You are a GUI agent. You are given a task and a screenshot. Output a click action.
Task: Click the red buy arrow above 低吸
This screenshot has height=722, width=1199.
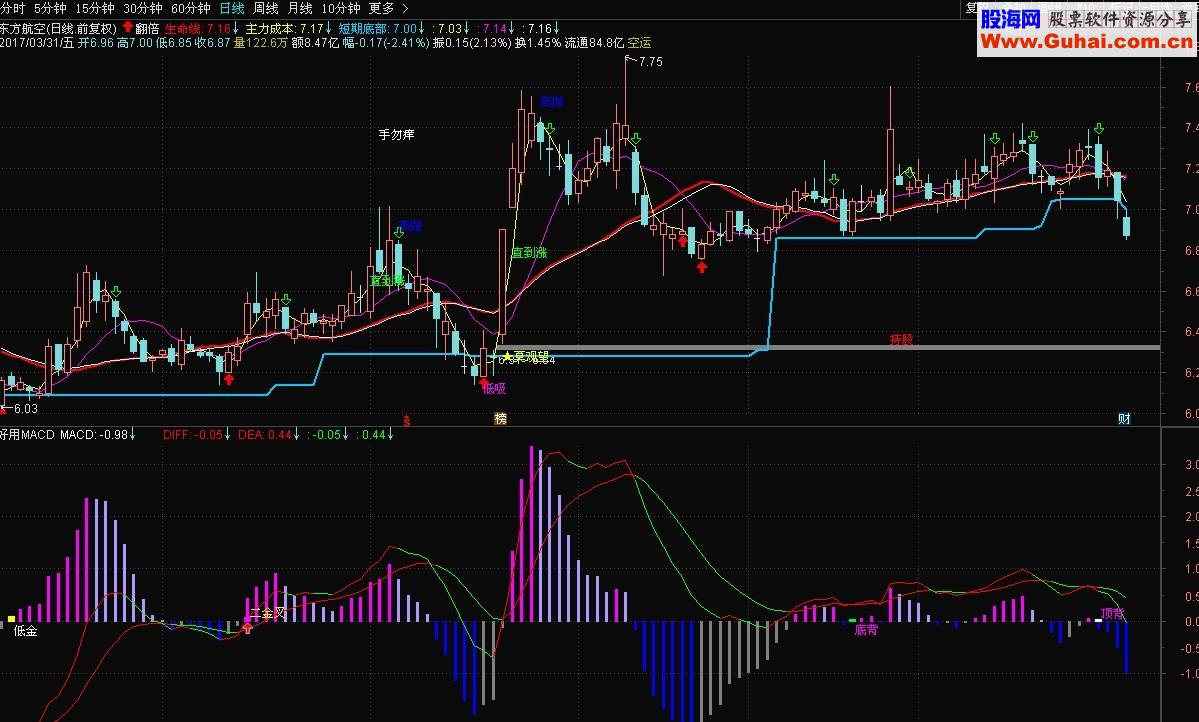click(483, 382)
